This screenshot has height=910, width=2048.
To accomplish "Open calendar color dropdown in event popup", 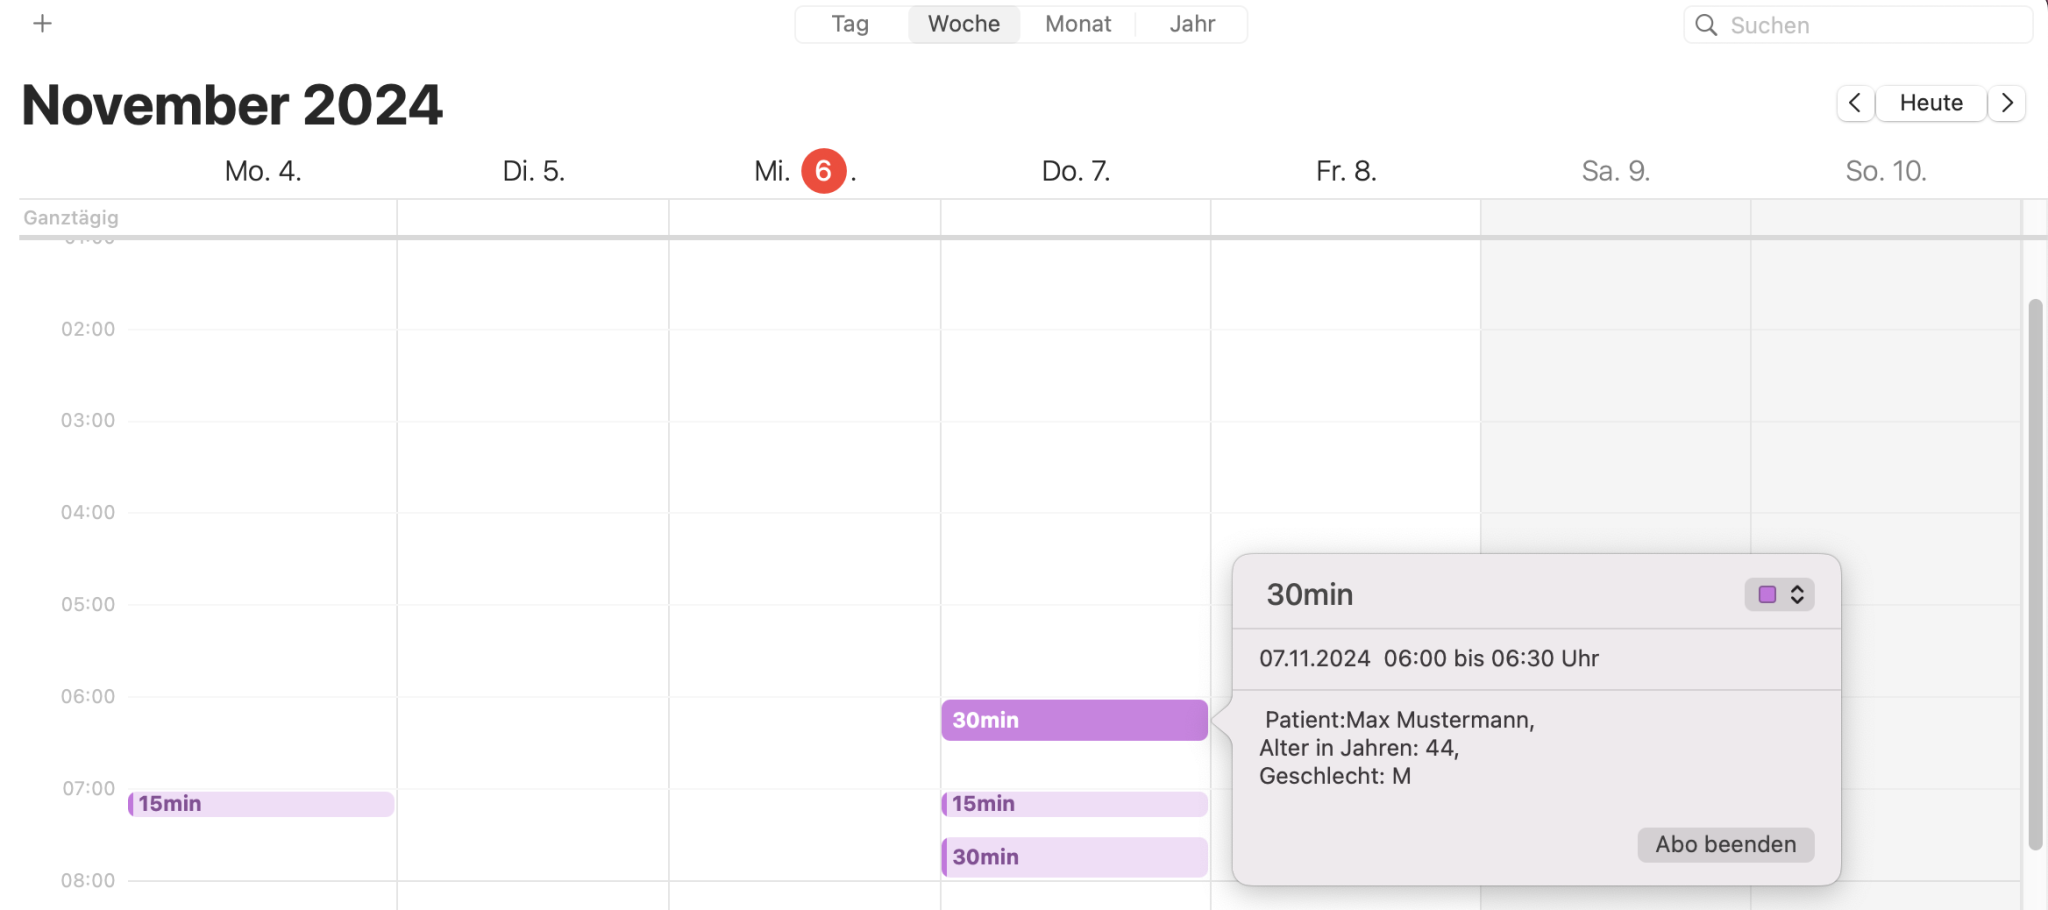I will point(1780,595).
